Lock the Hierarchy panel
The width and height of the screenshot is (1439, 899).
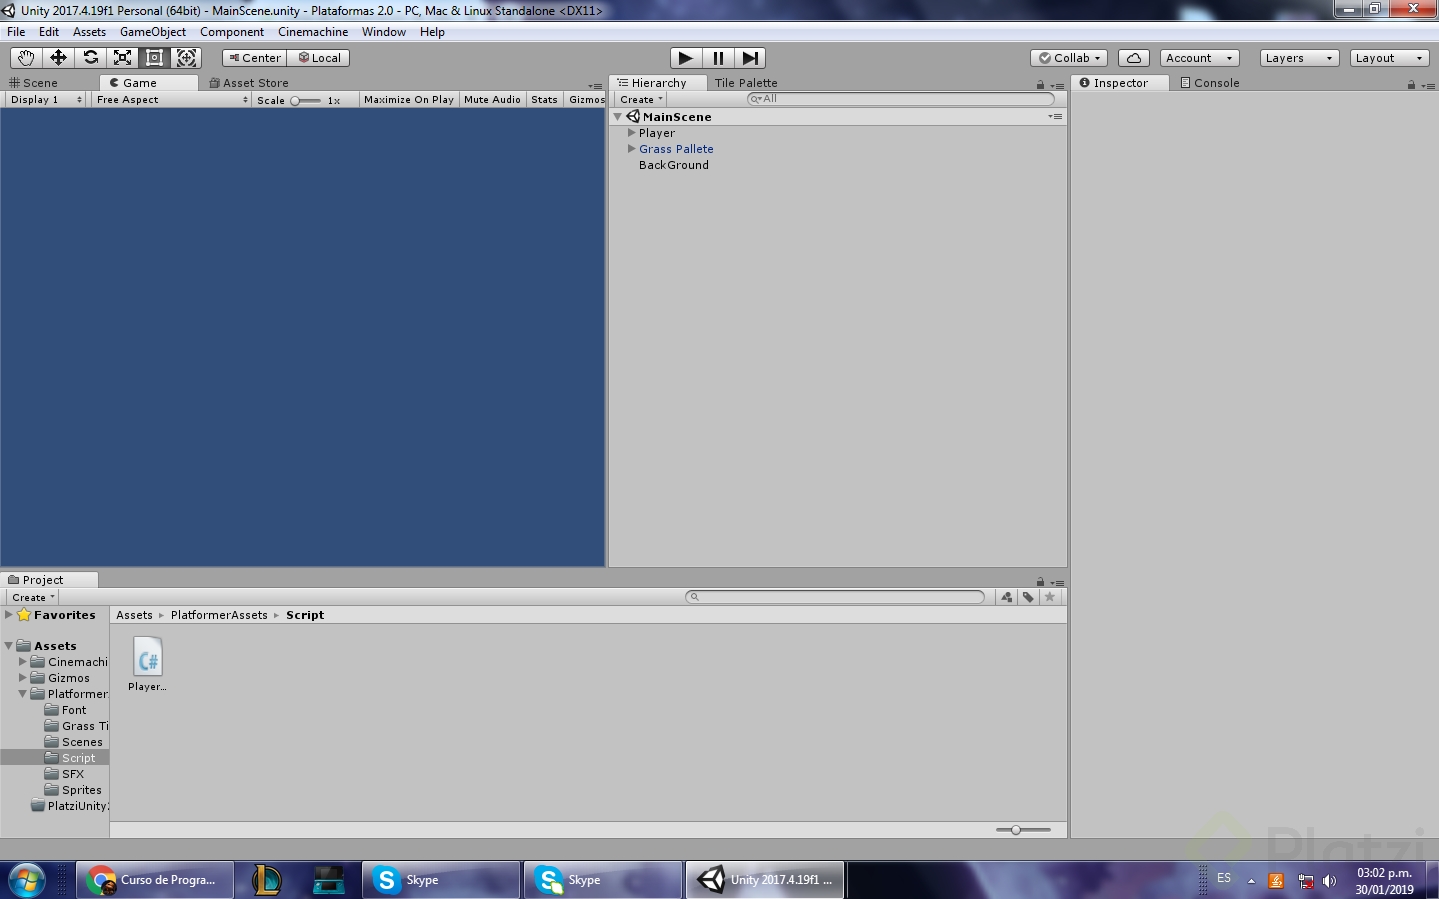click(1040, 84)
